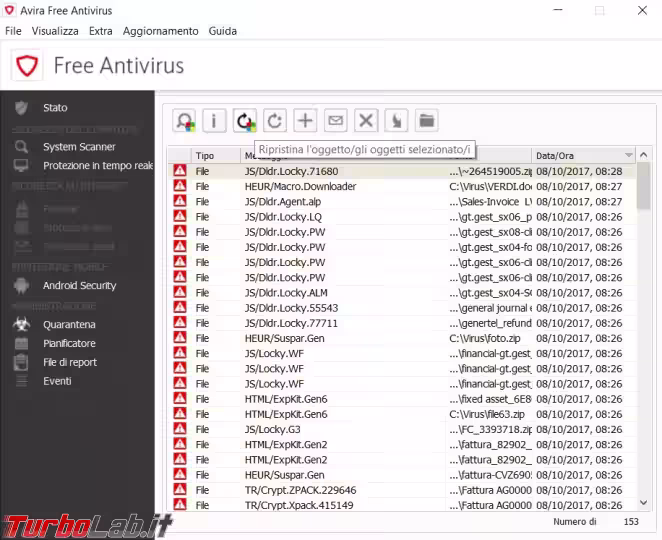Click the warning icon of the JS/Locky.G3 row
662x540 pixels.
(x=180, y=429)
